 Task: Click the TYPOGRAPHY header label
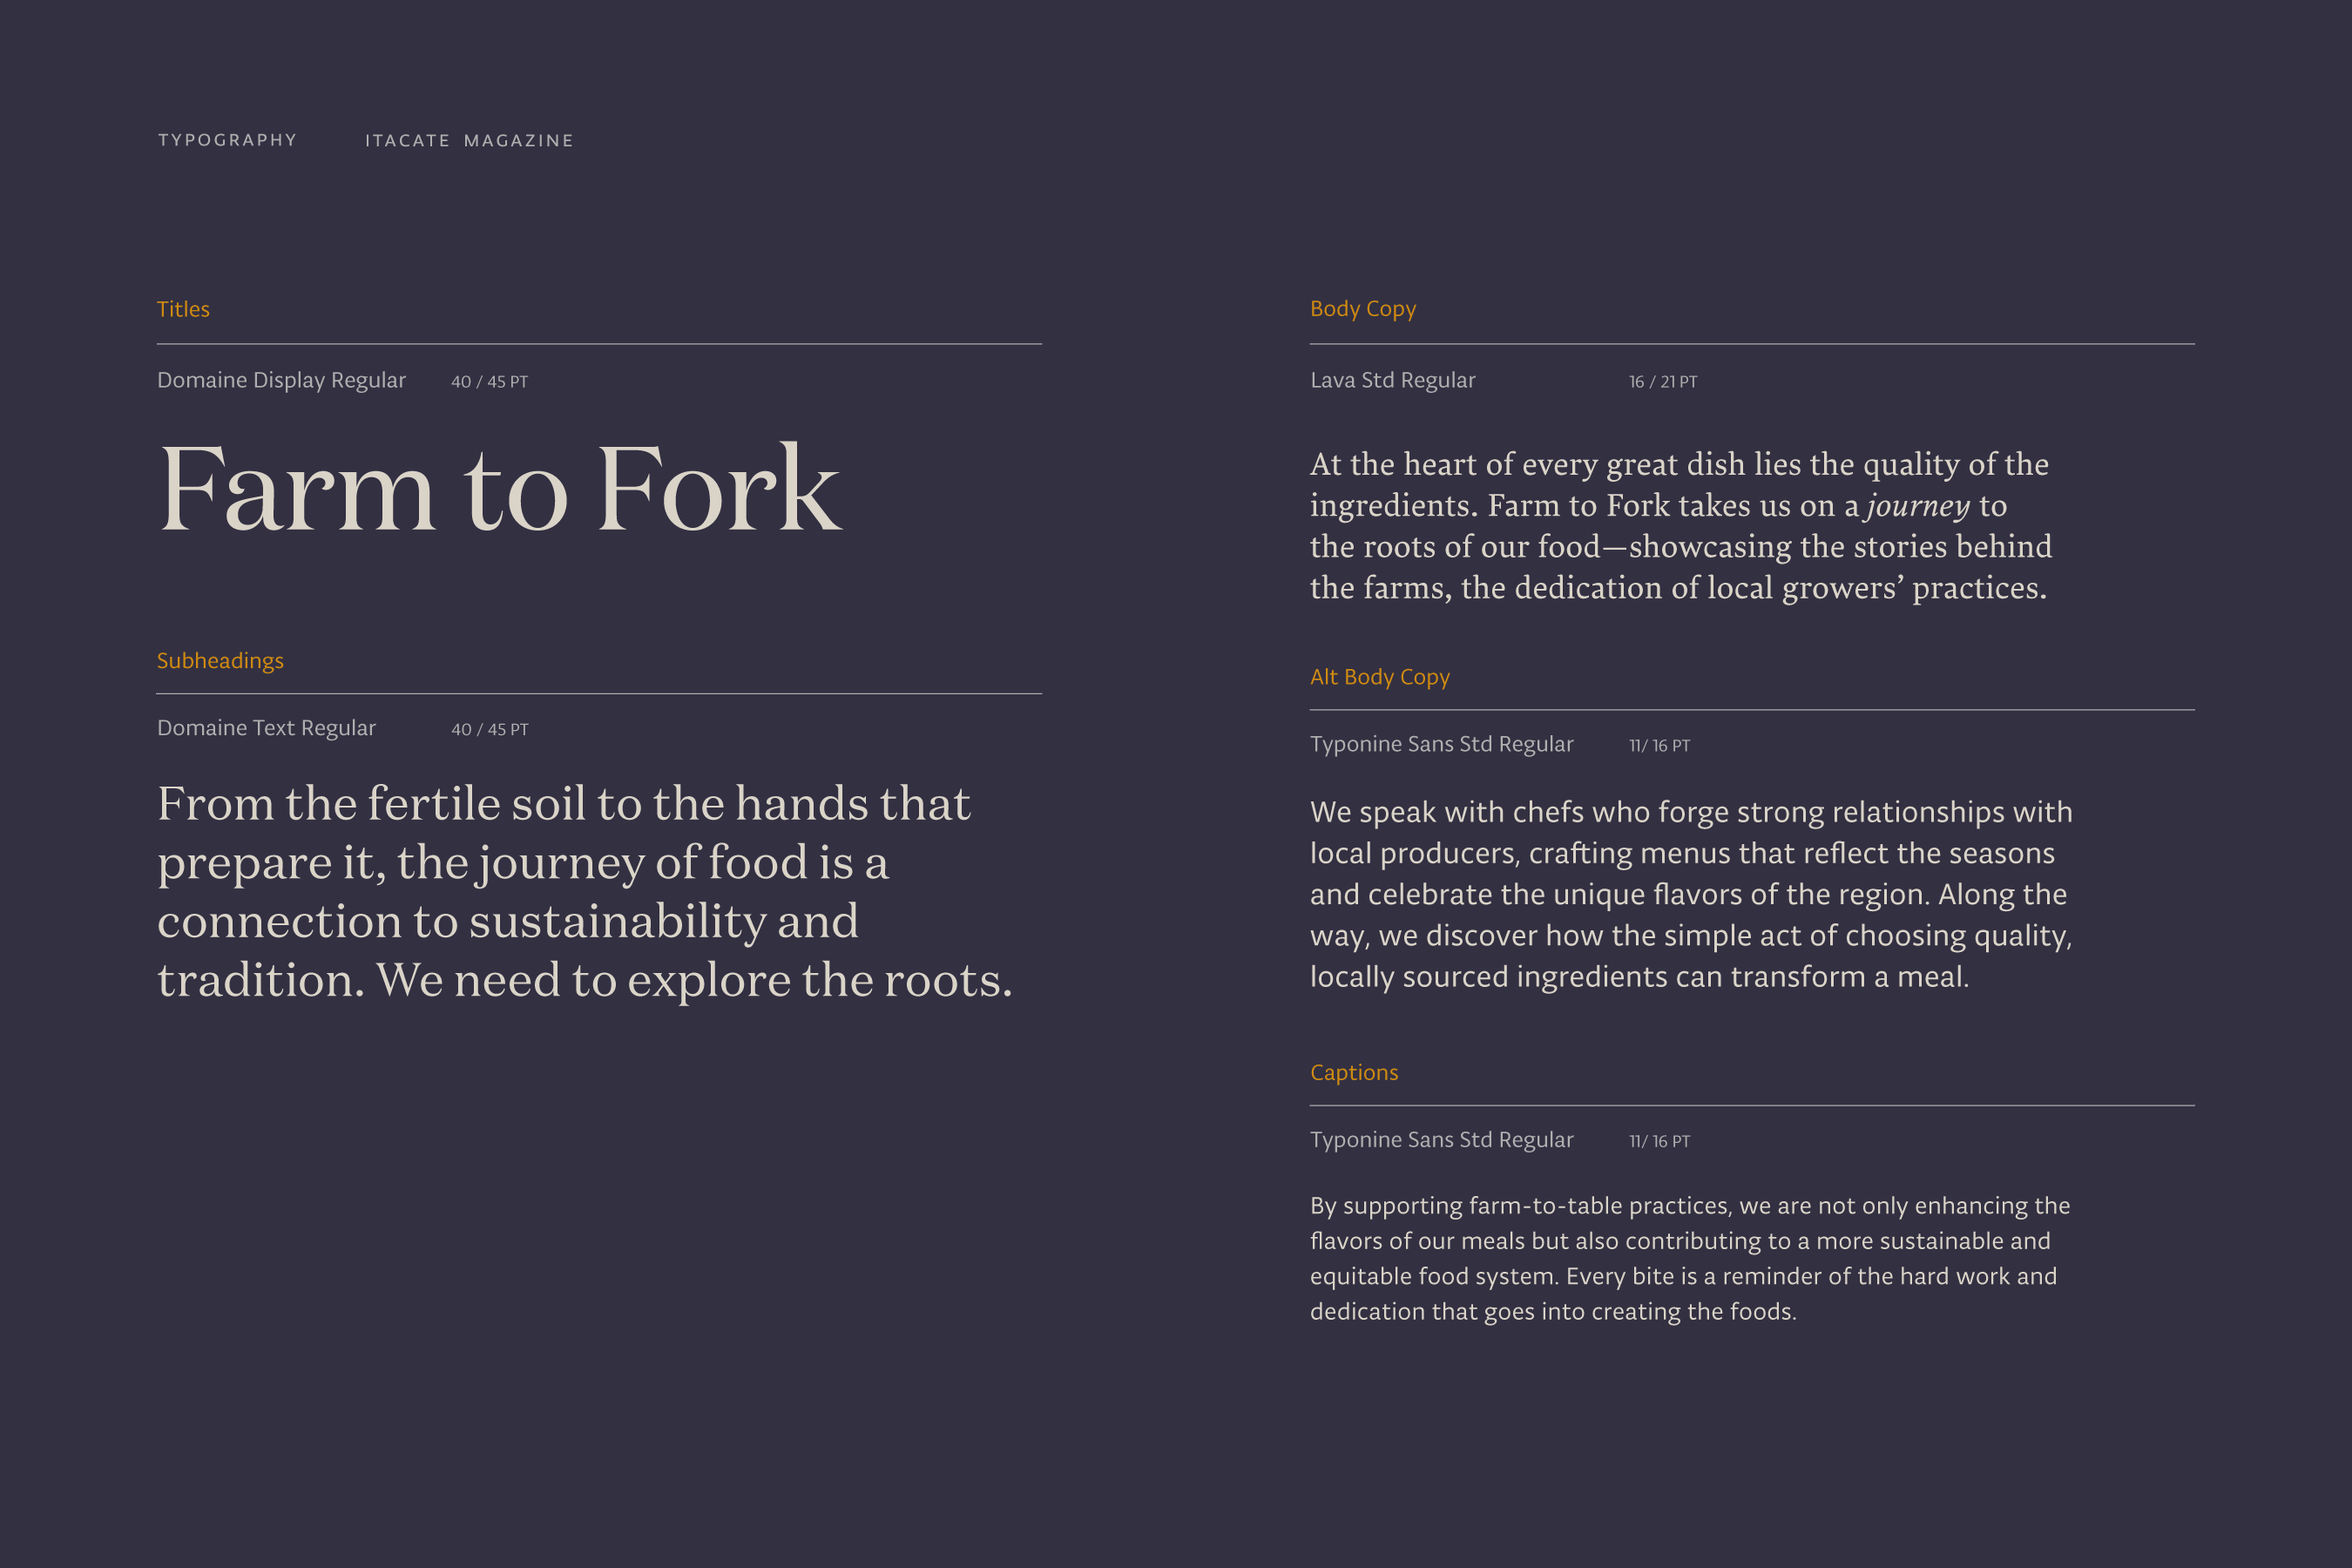tap(227, 140)
